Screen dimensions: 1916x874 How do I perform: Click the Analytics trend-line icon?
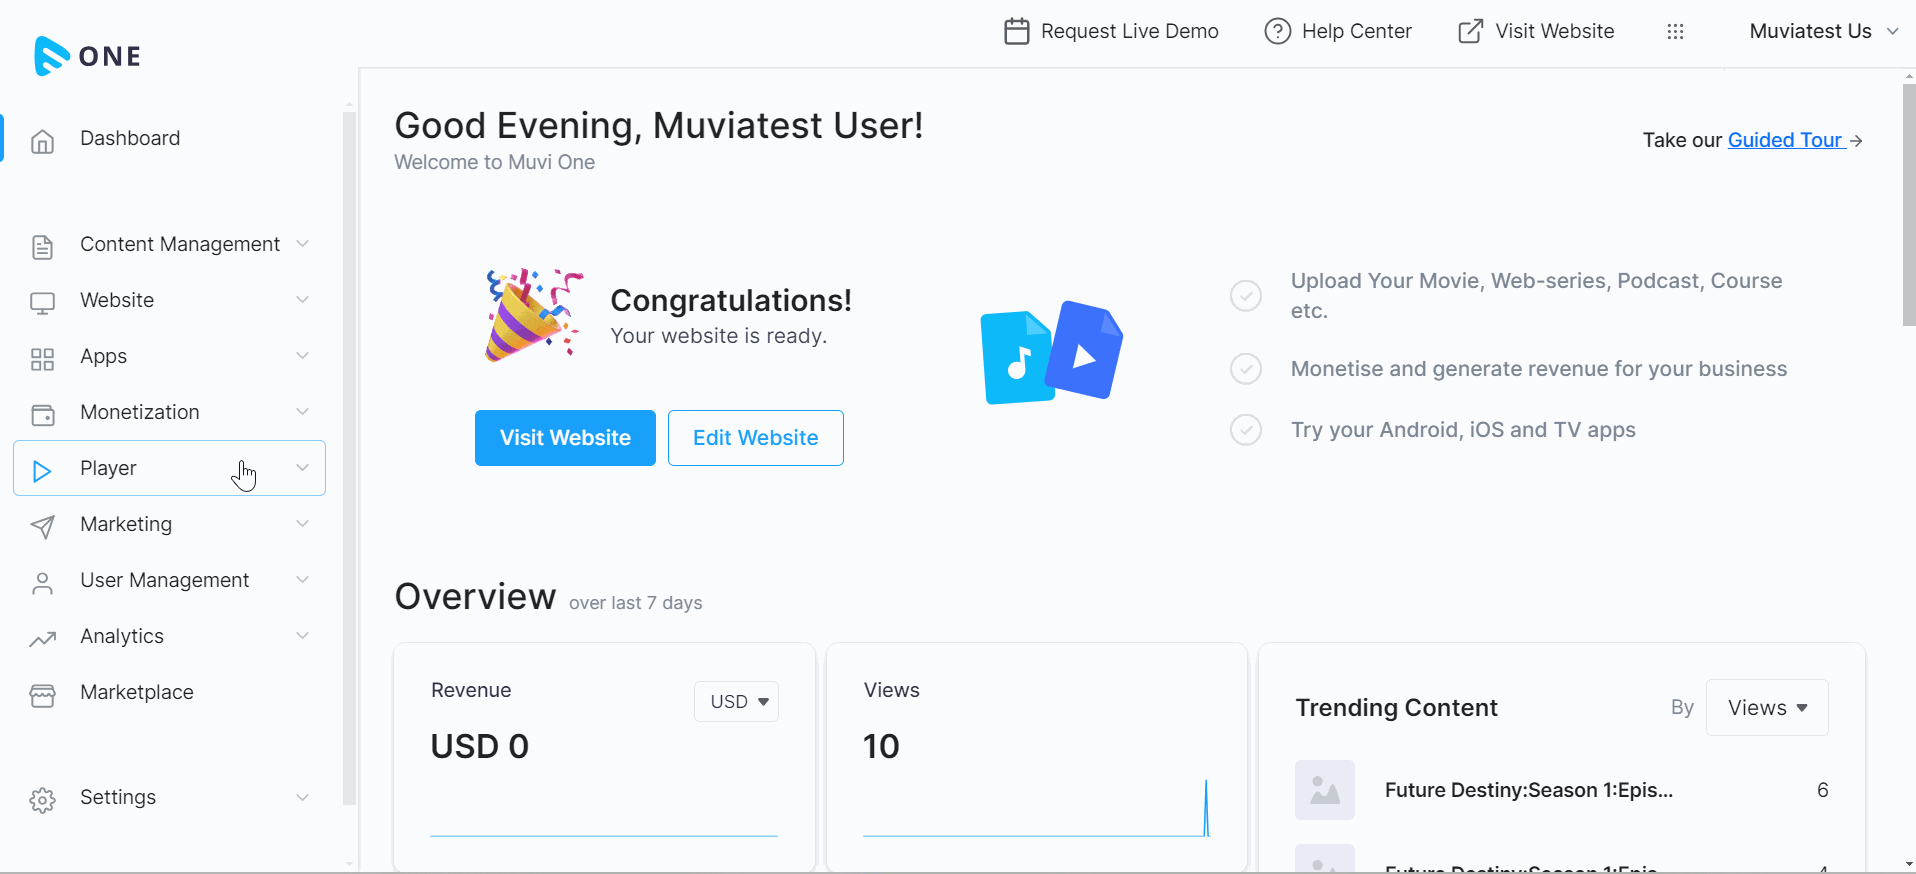(42, 639)
